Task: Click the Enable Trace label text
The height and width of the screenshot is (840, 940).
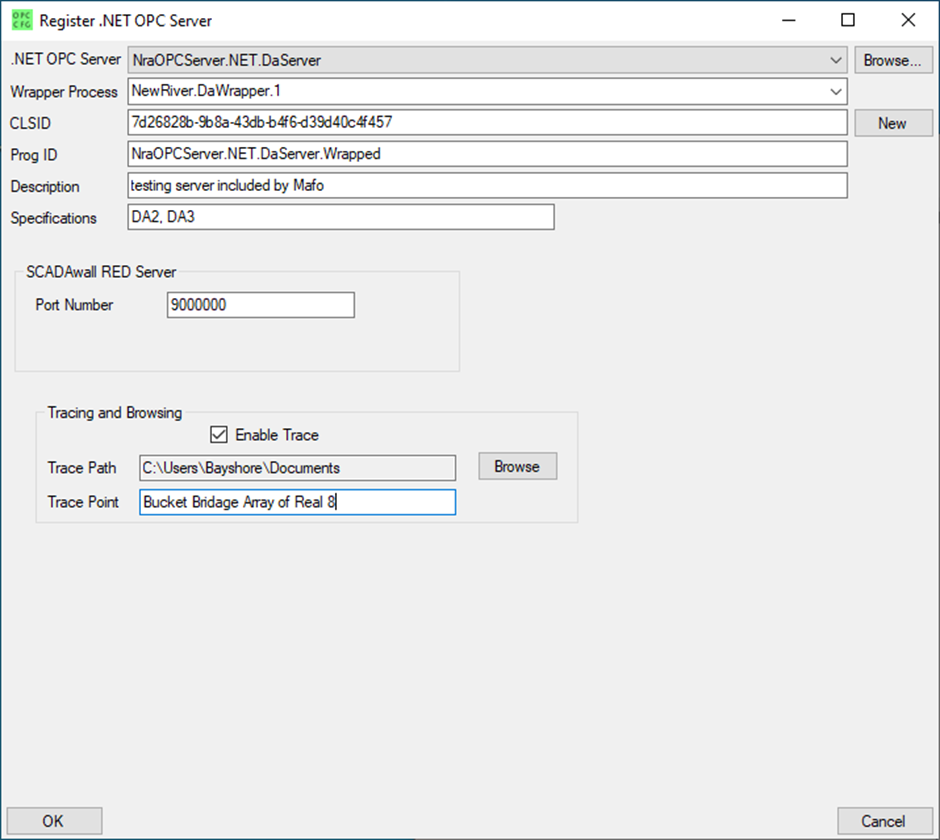Action: click(x=277, y=435)
